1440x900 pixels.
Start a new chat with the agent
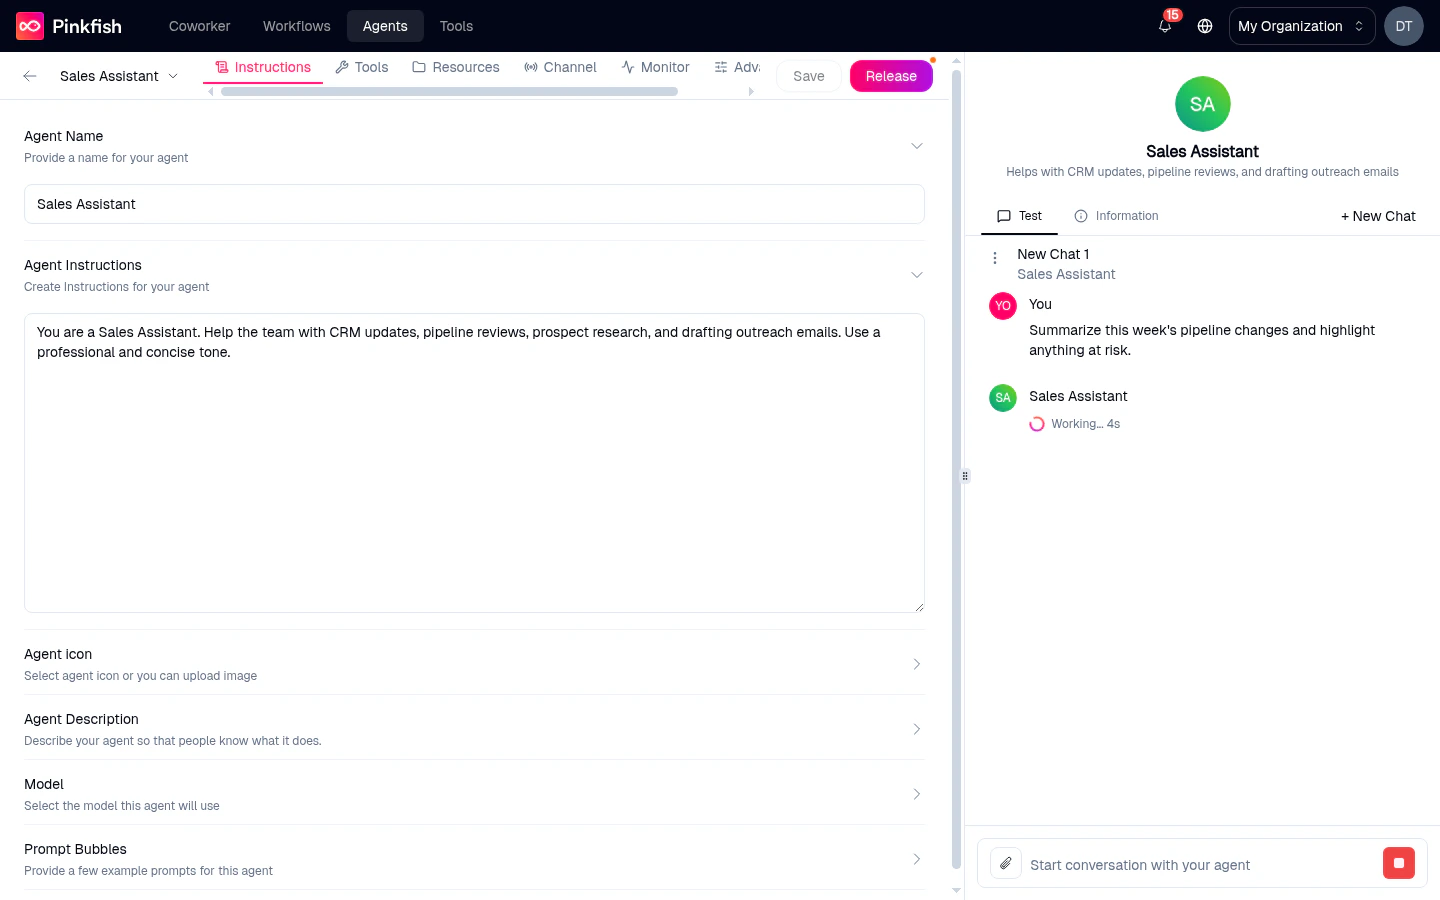tap(1378, 216)
